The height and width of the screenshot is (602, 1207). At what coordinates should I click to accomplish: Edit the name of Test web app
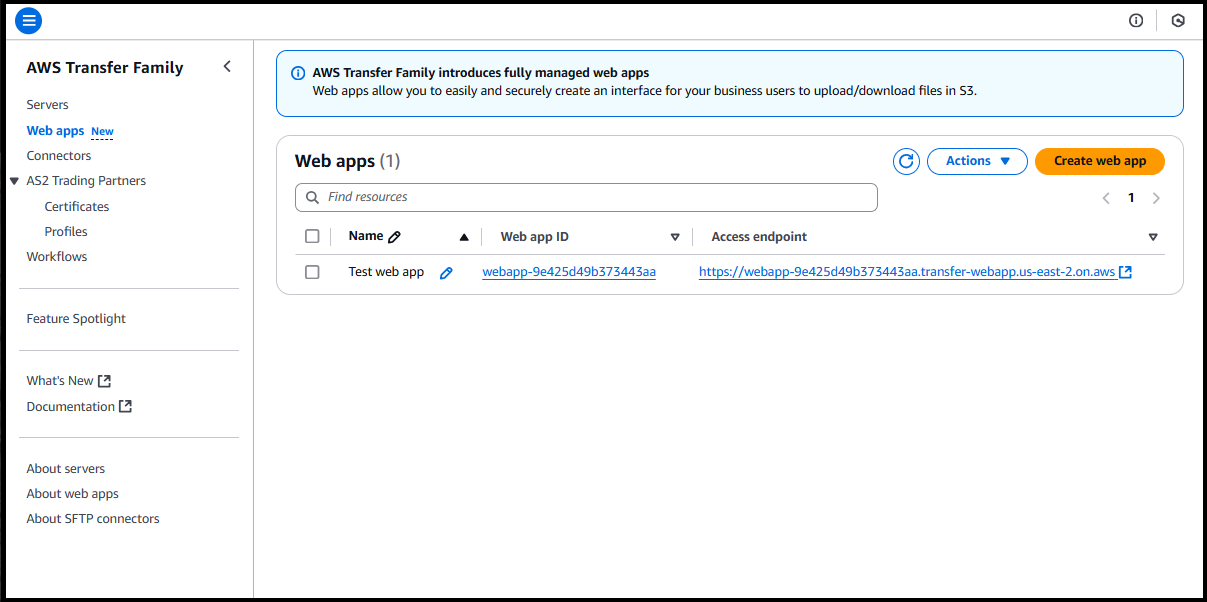pyautogui.click(x=445, y=271)
